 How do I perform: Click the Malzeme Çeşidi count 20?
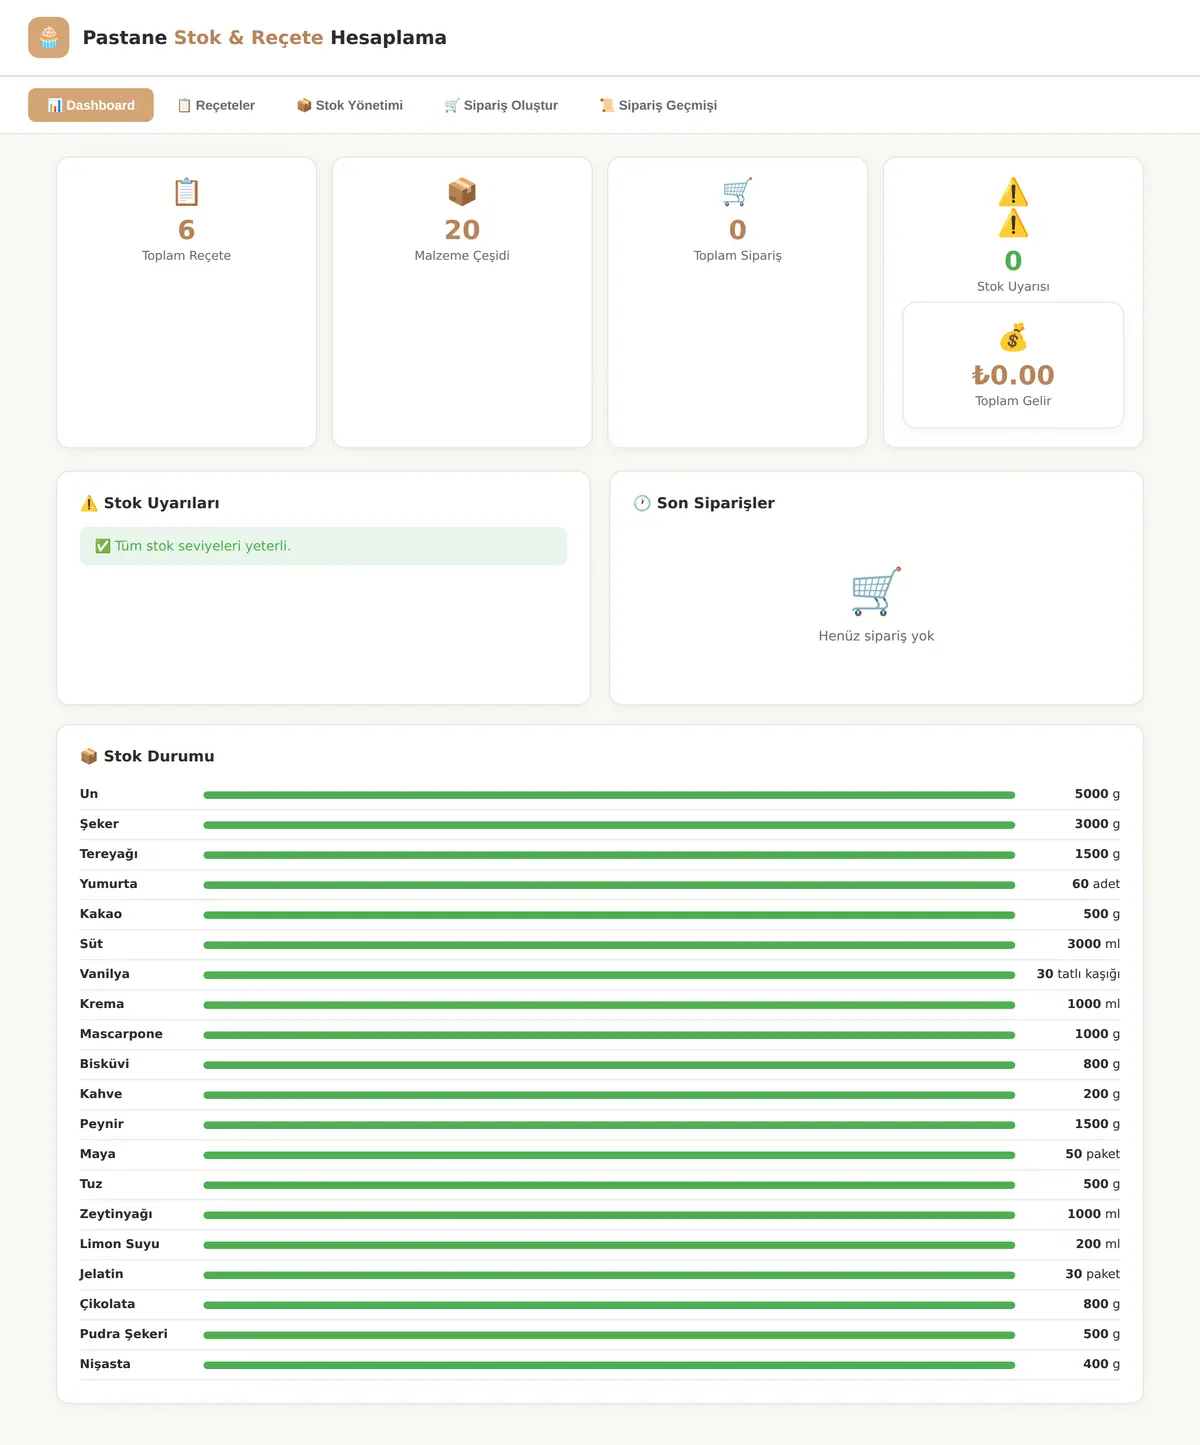point(462,230)
